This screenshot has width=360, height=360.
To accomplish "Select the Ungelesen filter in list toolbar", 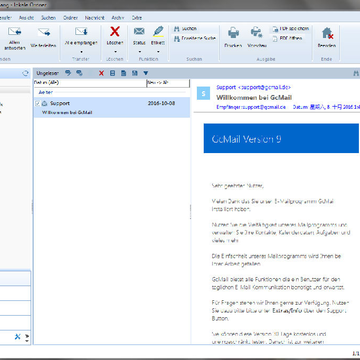I will coord(48,73).
